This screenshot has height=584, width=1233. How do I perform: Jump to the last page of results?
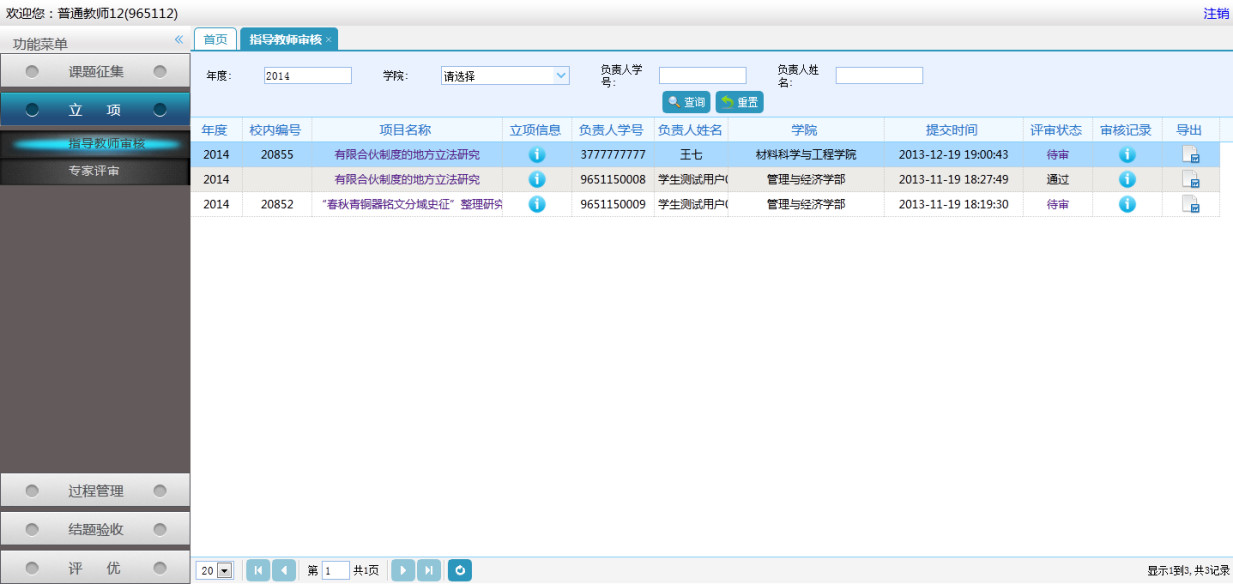[429, 570]
